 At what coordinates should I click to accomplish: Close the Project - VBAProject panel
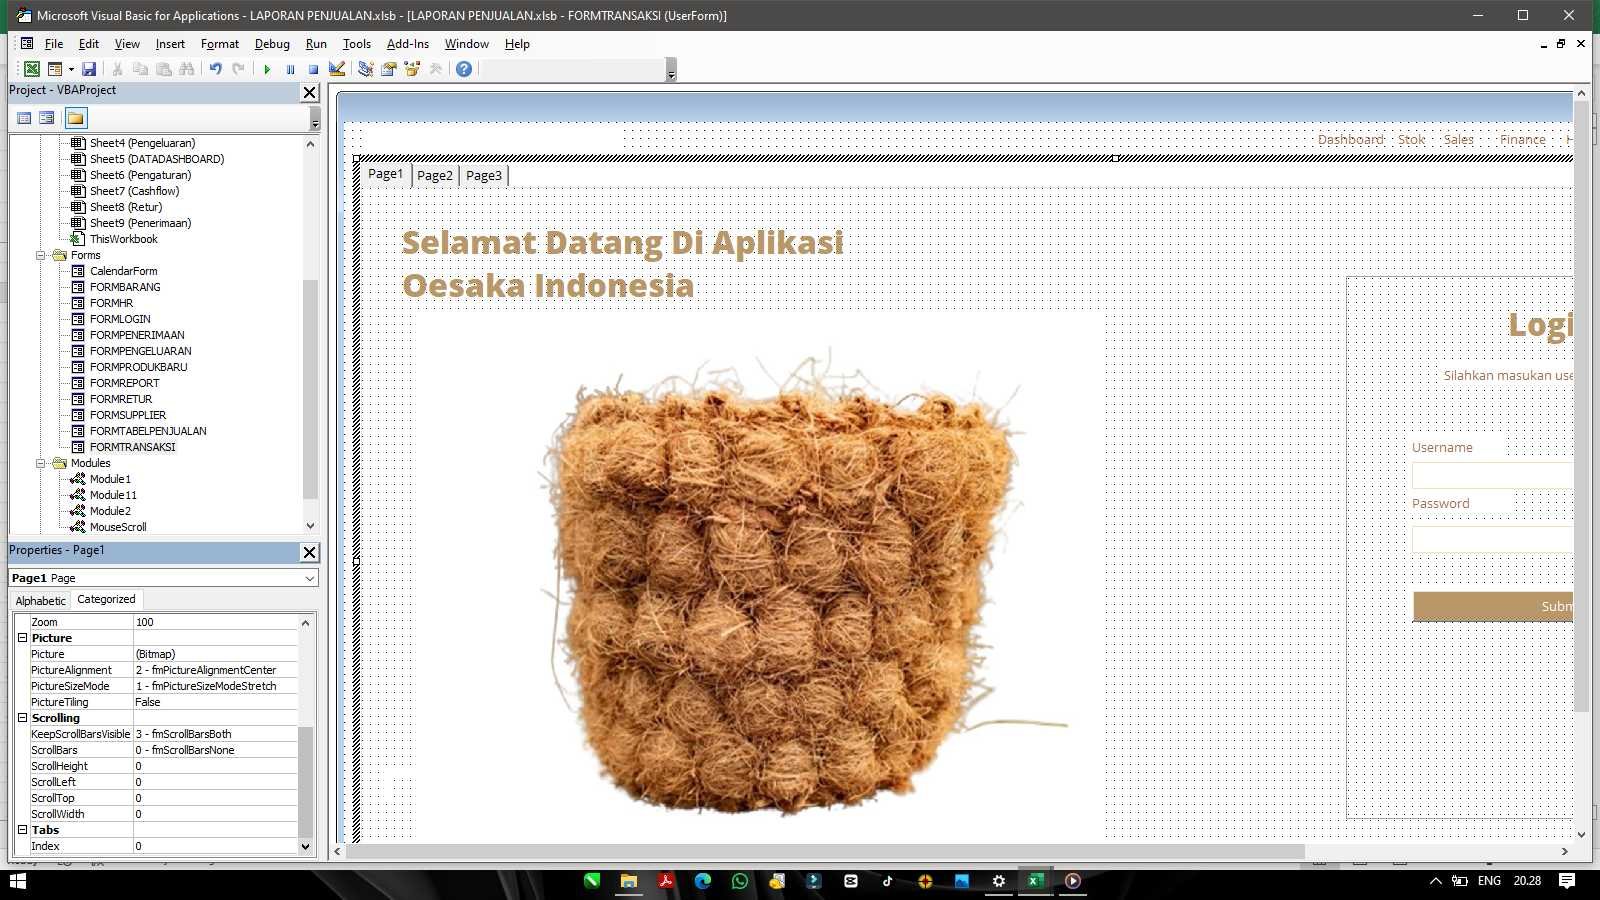coord(309,92)
